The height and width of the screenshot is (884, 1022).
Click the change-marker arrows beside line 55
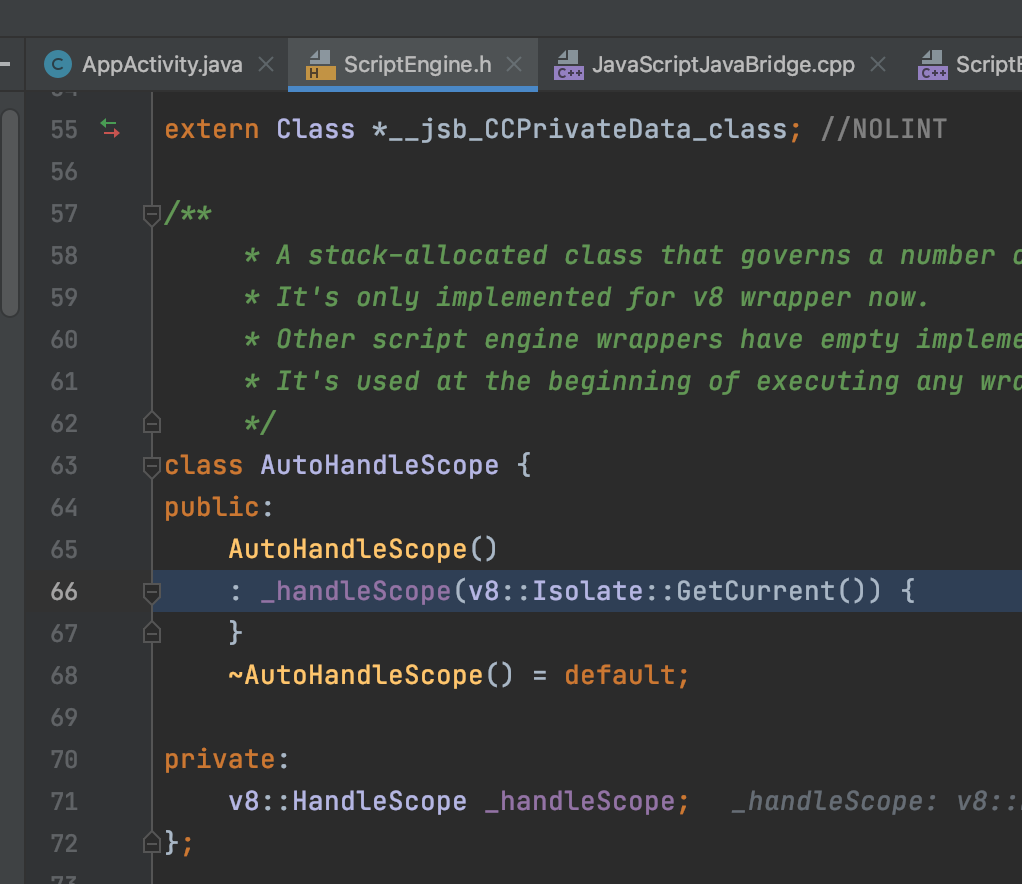point(110,129)
